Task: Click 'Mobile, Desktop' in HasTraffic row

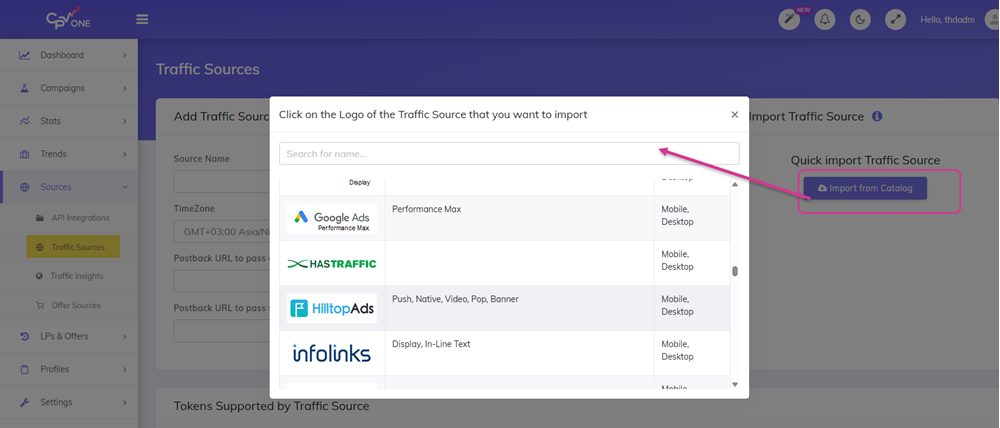Action: click(677, 260)
